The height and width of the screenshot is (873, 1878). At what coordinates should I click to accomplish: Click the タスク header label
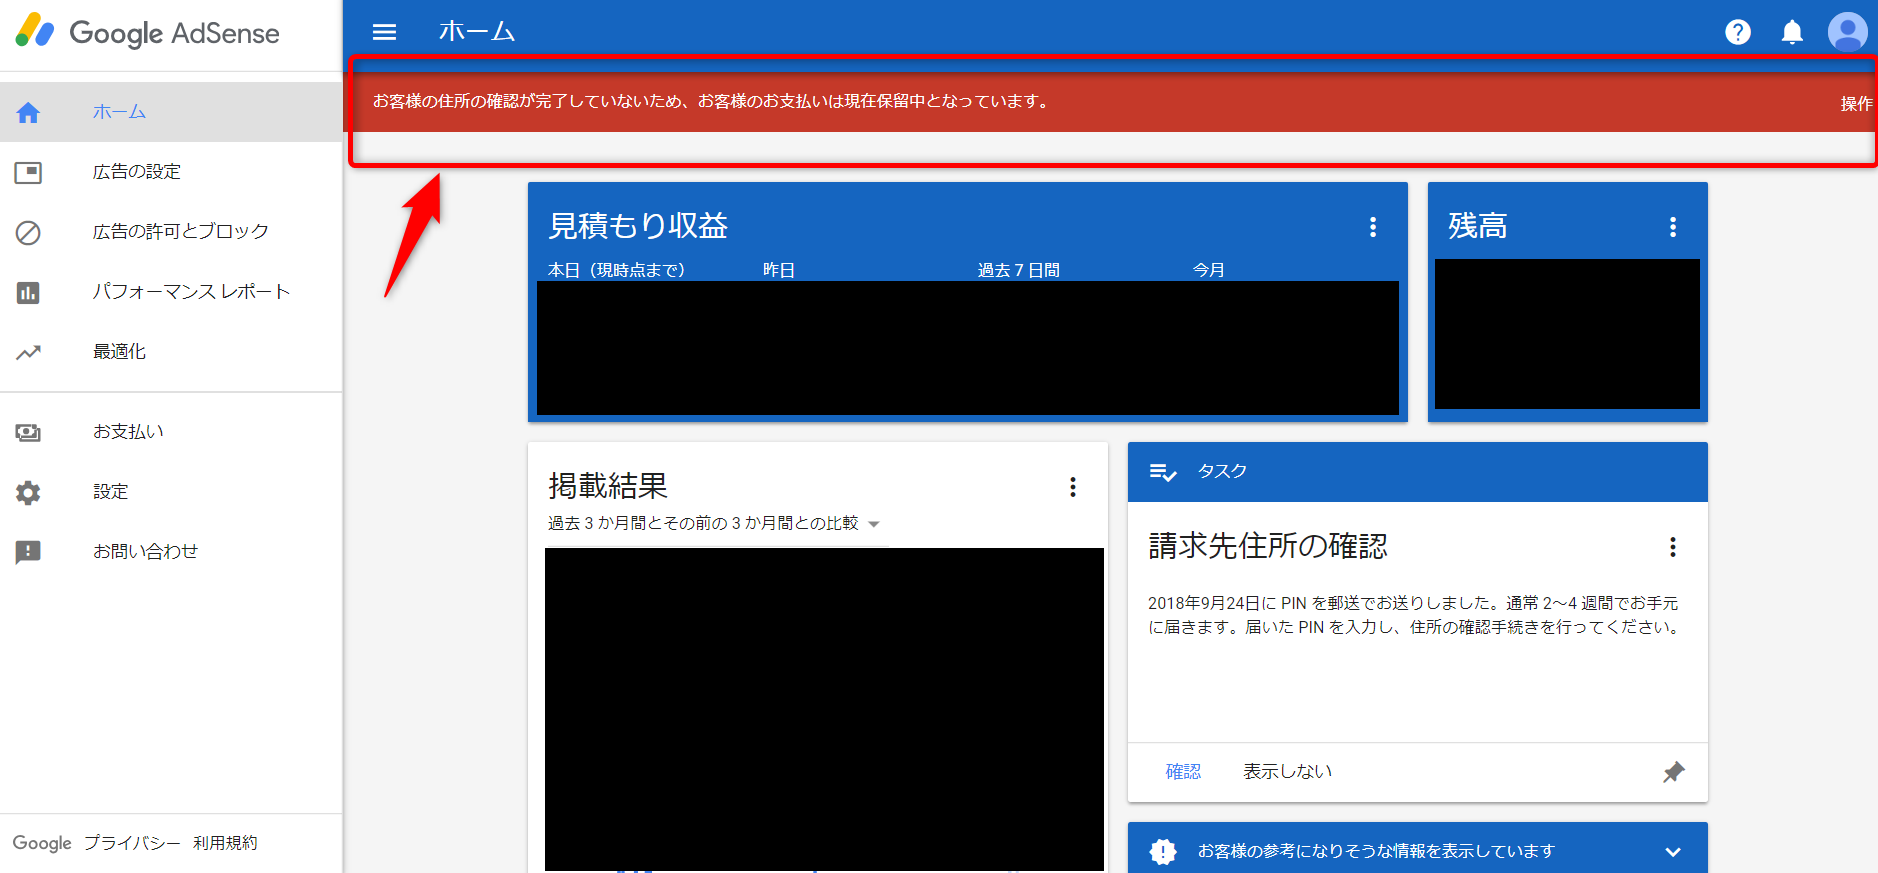point(1222,471)
